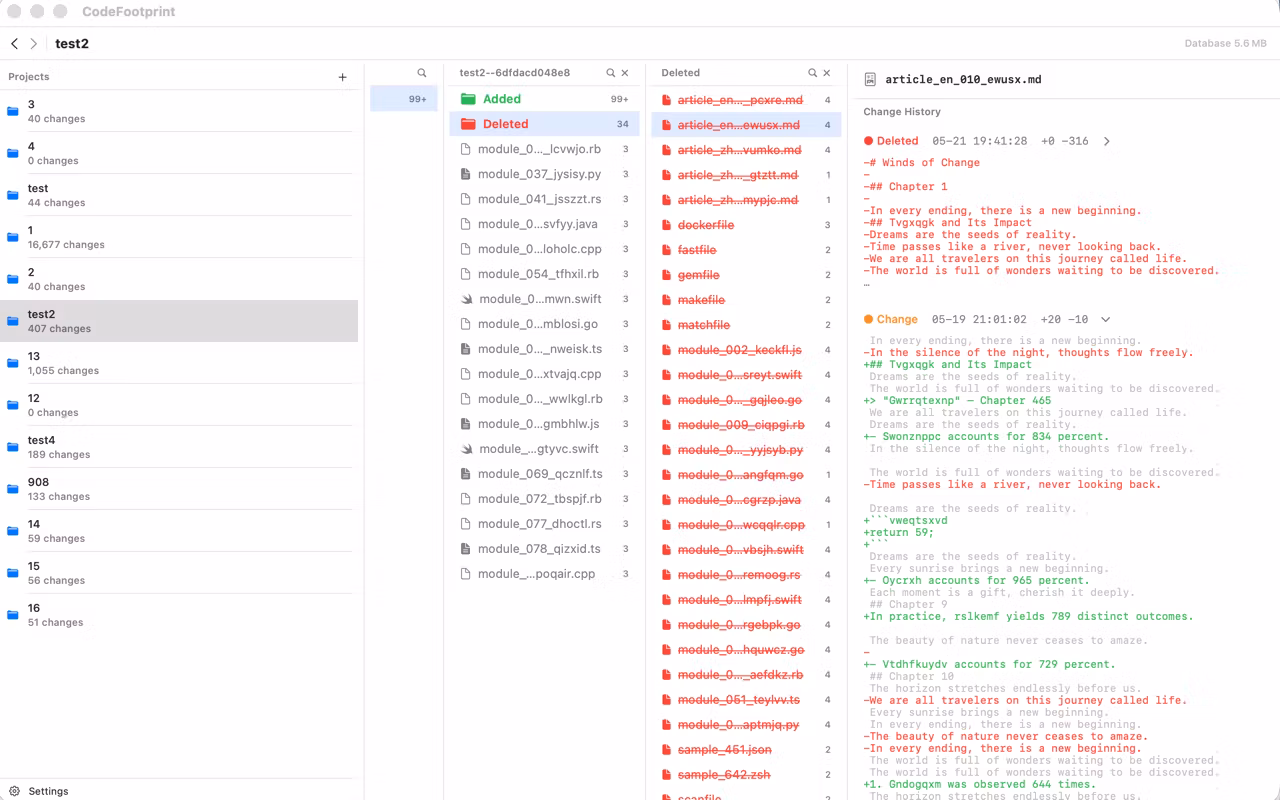Viewport: 1280px width, 800px height.
Task: Select file module_078_qizxid.ts
Action: (545, 549)
